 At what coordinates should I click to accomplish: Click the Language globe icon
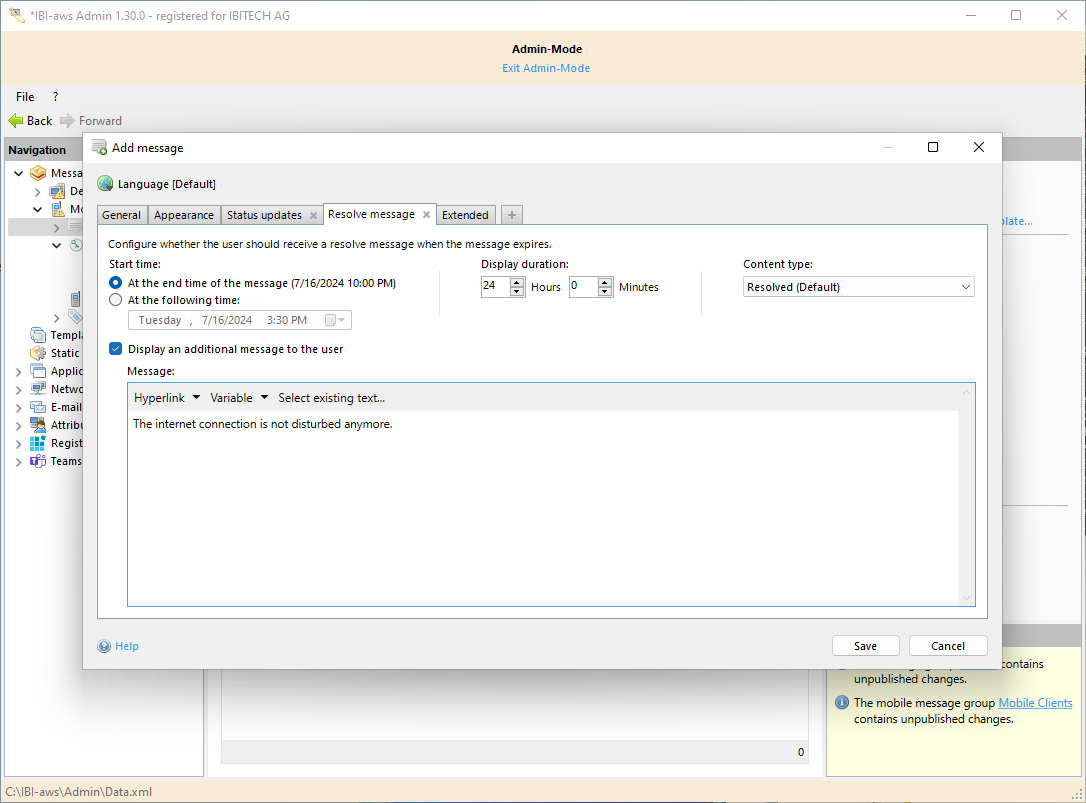point(105,184)
